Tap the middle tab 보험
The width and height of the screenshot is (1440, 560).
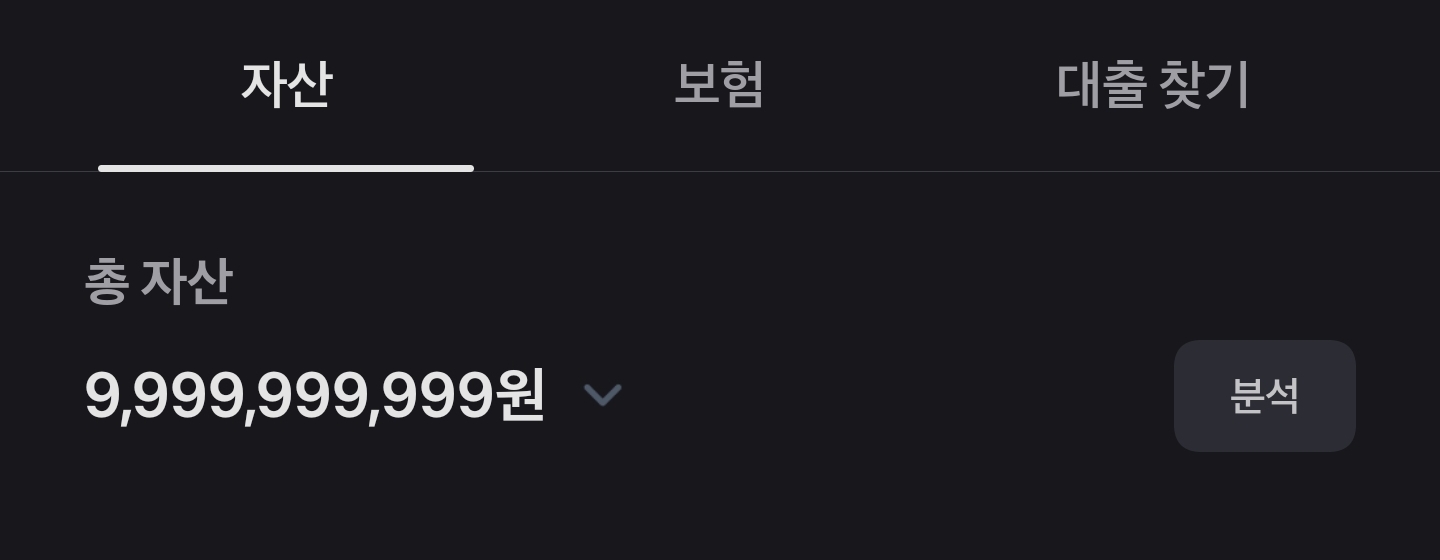pyautogui.click(x=719, y=85)
